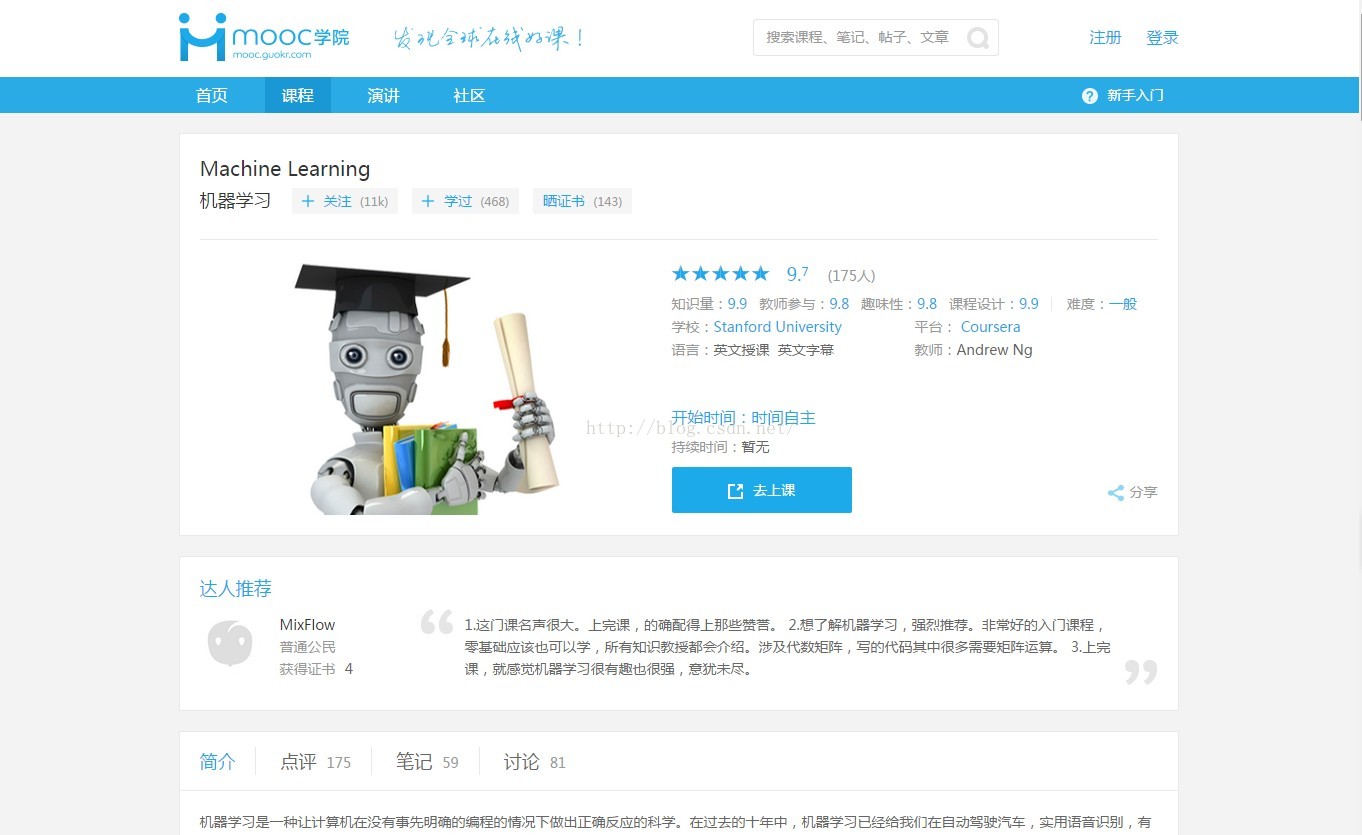Click the external link icon in 去上课
This screenshot has height=835, width=1362.
735,491
